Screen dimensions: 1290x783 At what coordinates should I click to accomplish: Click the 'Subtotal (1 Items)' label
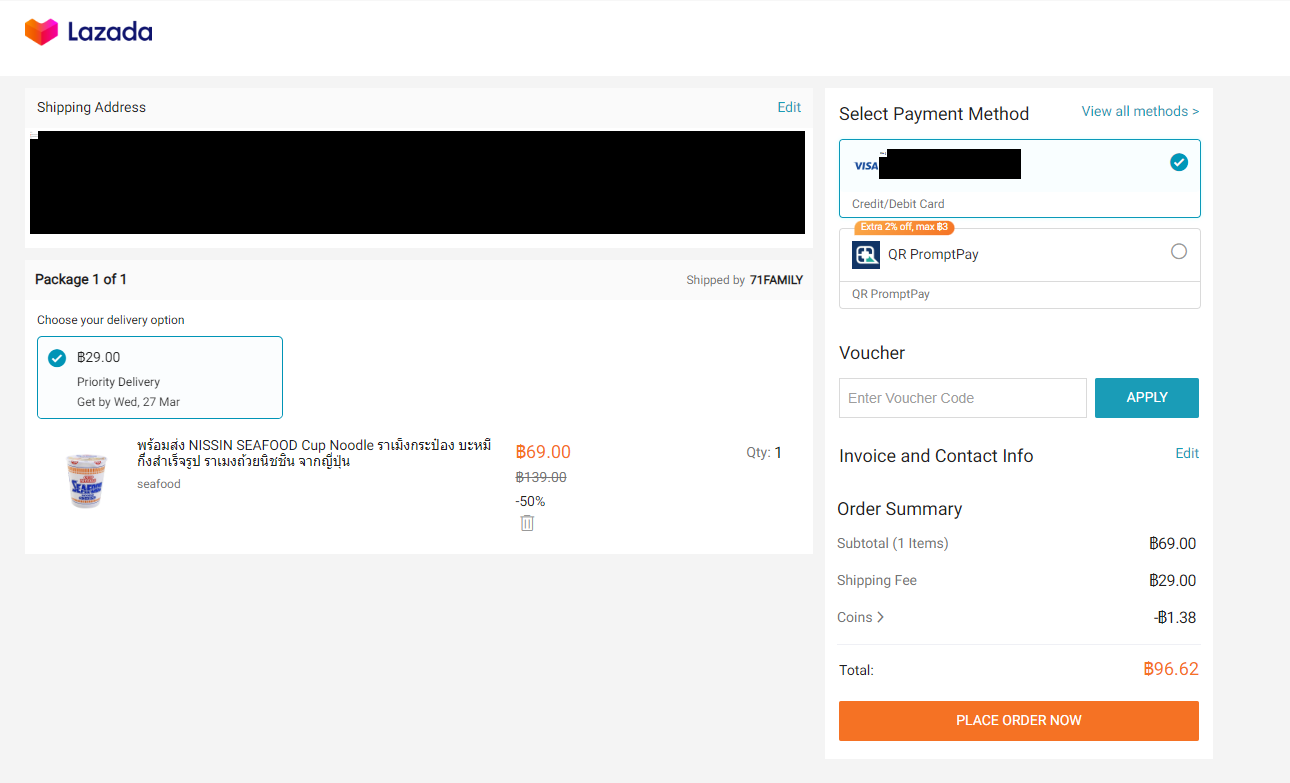pos(893,543)
